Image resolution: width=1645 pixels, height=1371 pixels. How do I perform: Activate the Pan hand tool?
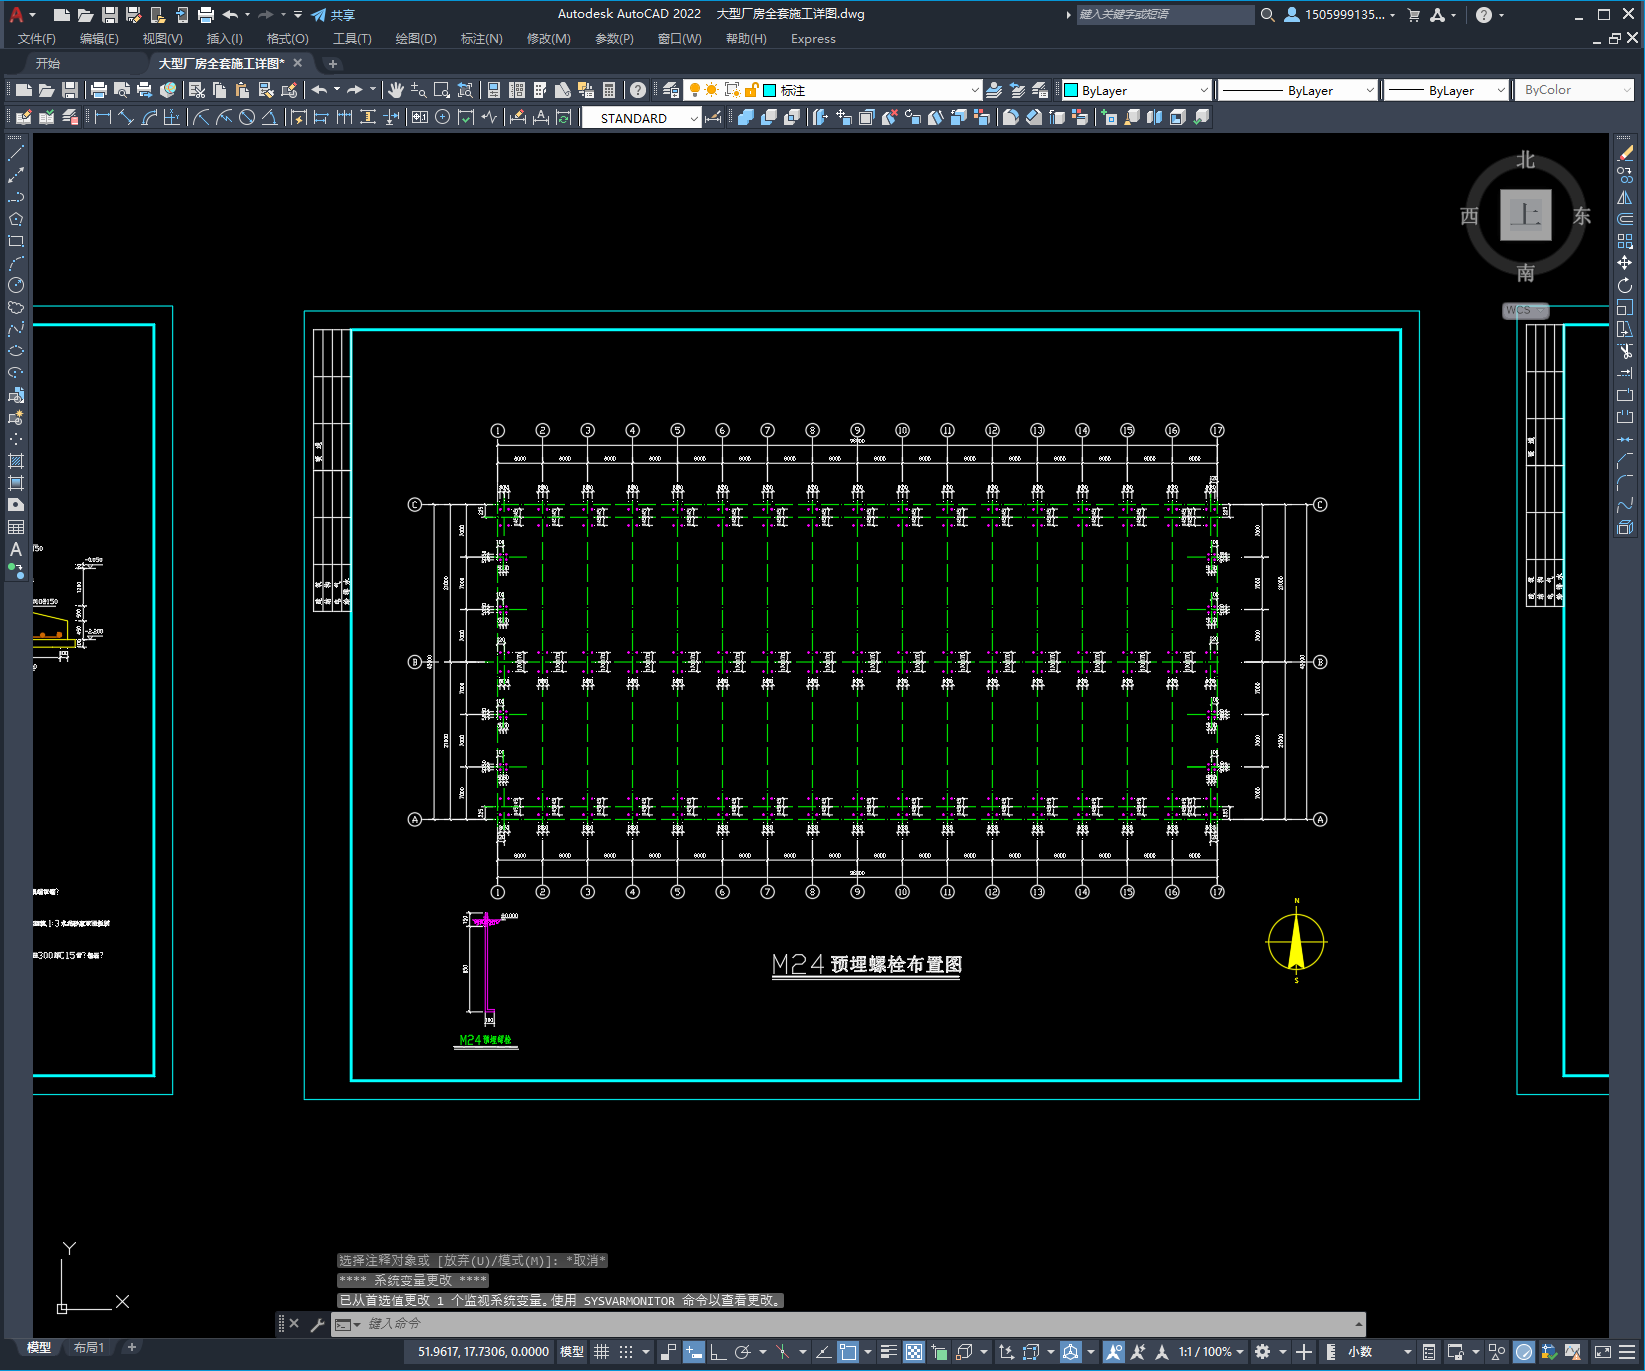(x=396, y=90)
